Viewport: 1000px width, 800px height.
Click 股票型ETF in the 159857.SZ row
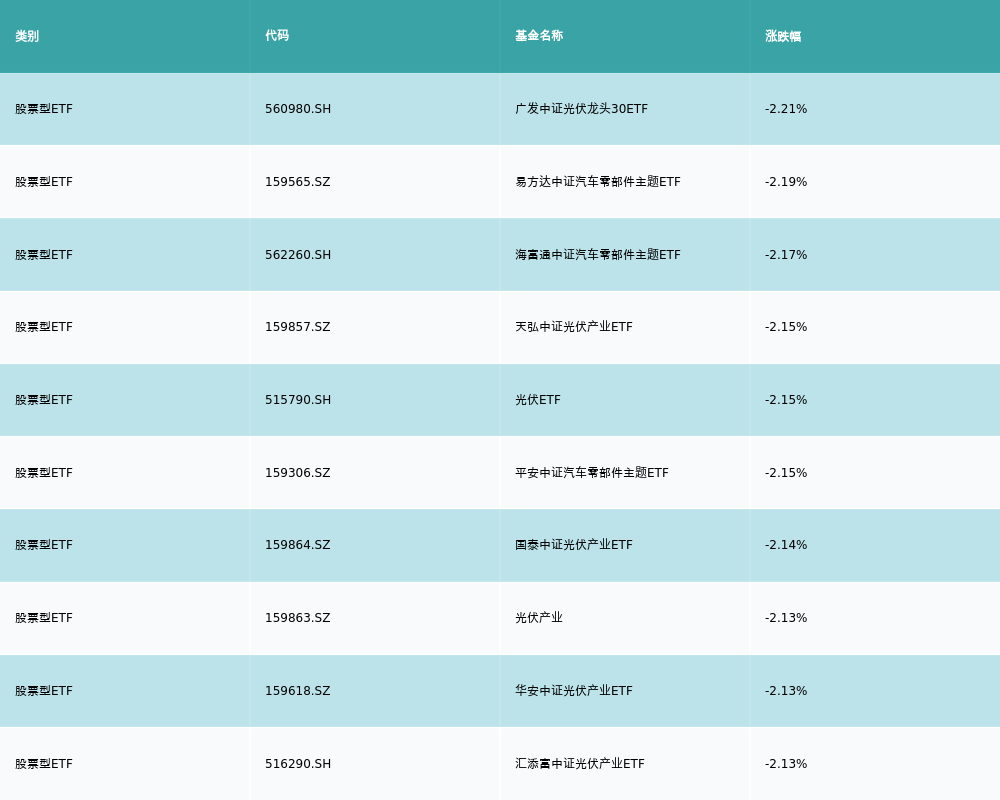tap(44, 327)
